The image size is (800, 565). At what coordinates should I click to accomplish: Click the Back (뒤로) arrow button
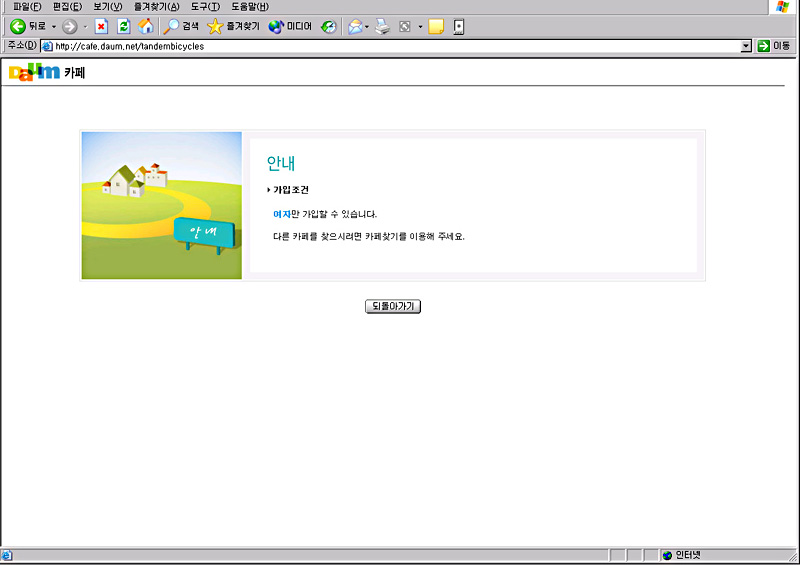(x=18, y=27)
